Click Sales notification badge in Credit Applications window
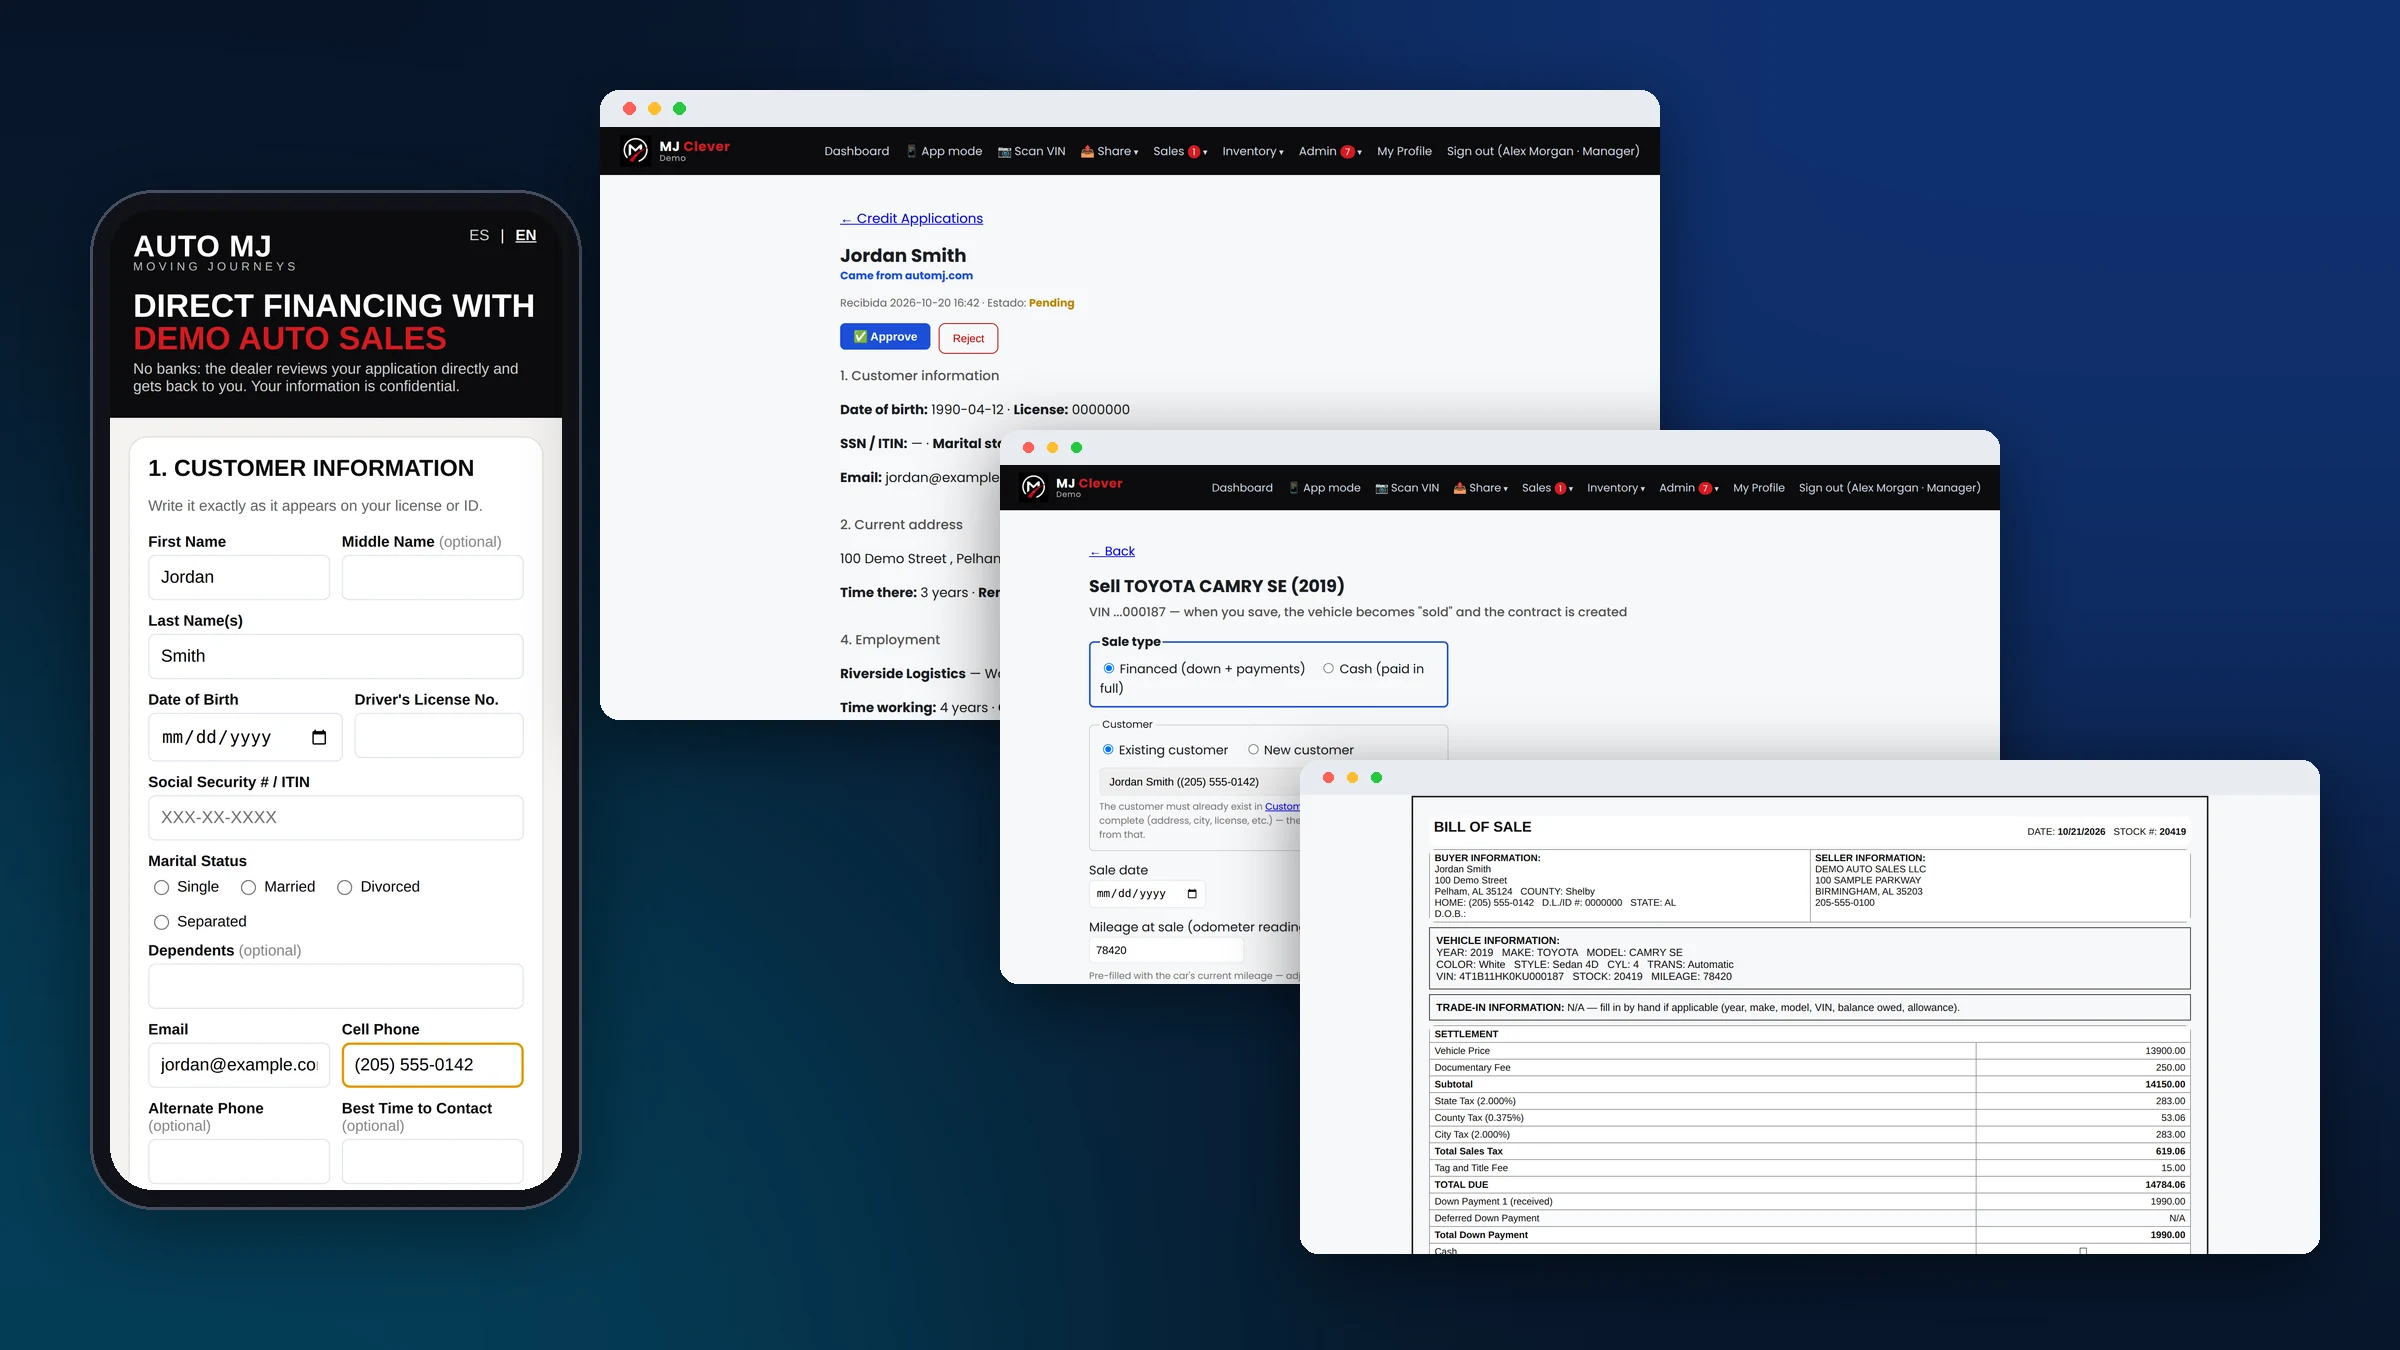The image size is (2400, 1350). pos(1194,152)
